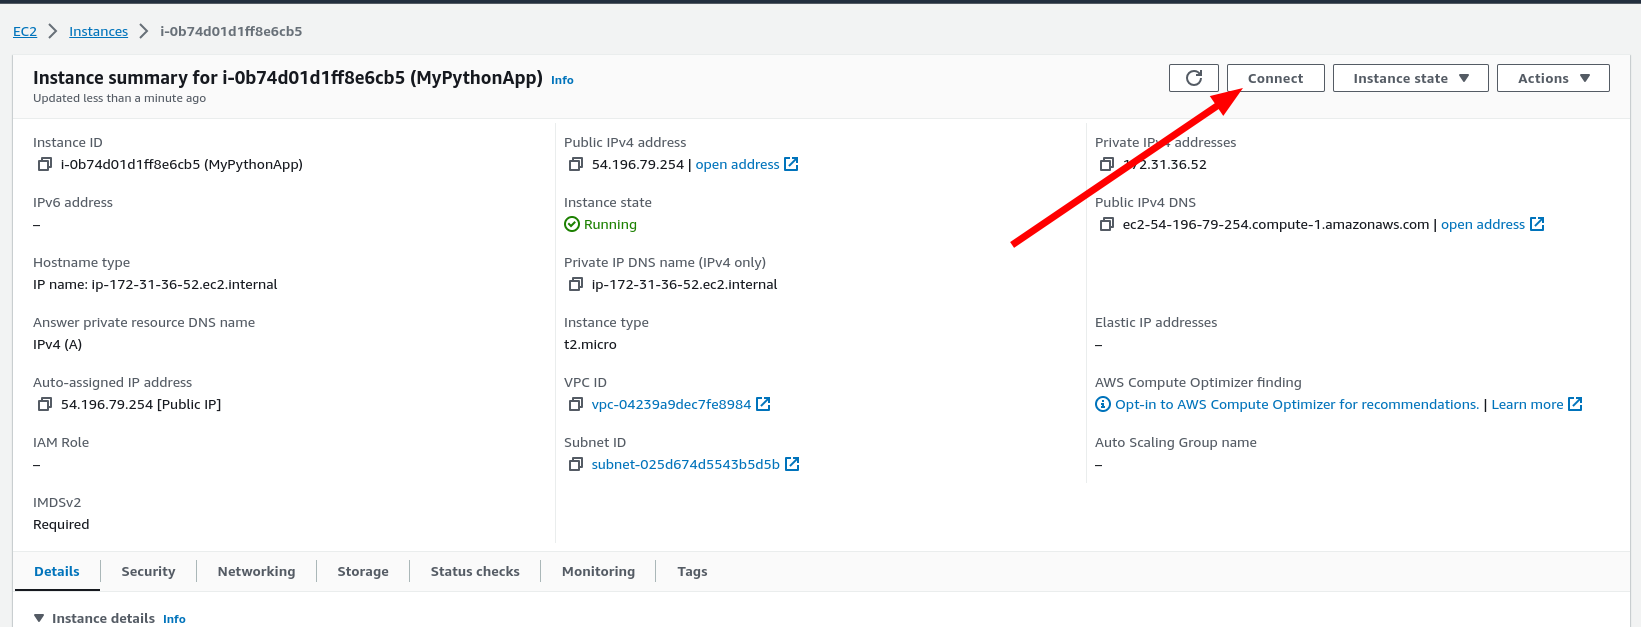Viewport: 1641px width, 627px height.
Task: Copy the Instance ID value
Action: coord(45,164)
